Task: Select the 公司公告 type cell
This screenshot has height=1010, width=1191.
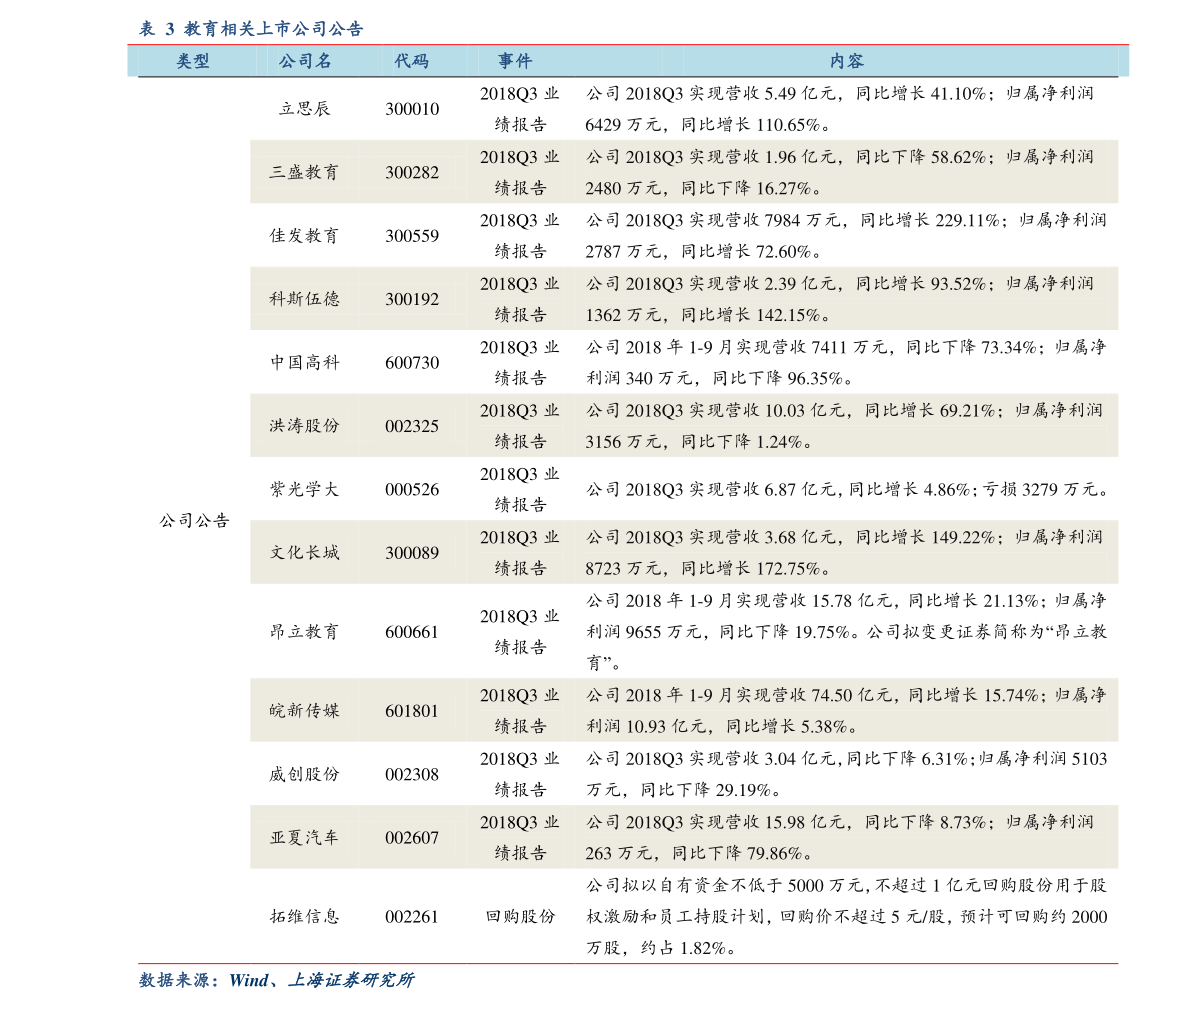Action: click(x=194, y=520)
